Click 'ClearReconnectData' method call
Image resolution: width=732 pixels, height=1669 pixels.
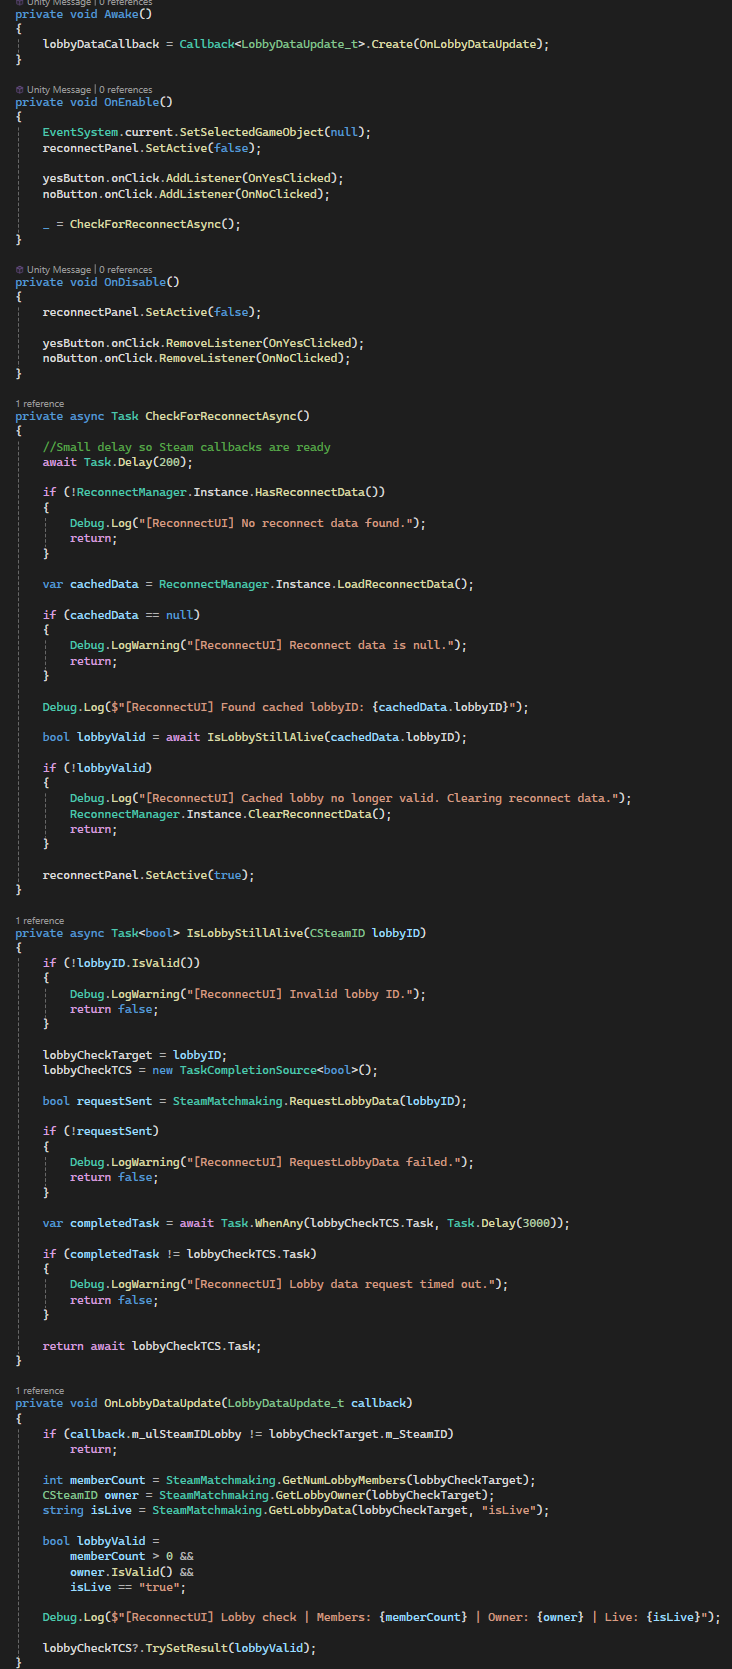click(x=309, y=814)
